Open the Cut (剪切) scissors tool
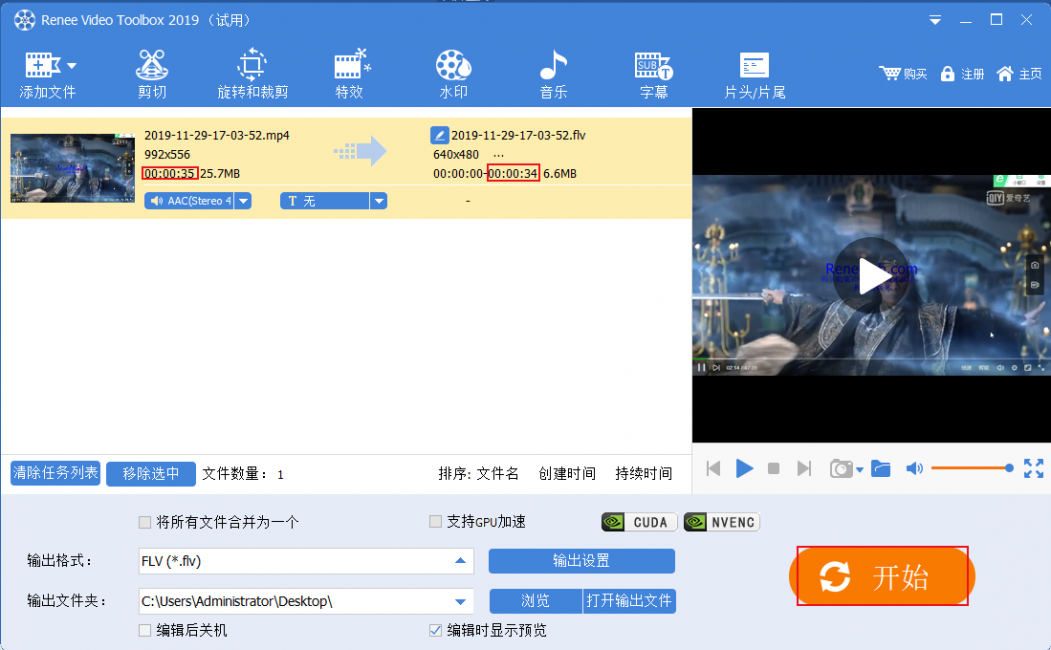 [x=152, y=74]
